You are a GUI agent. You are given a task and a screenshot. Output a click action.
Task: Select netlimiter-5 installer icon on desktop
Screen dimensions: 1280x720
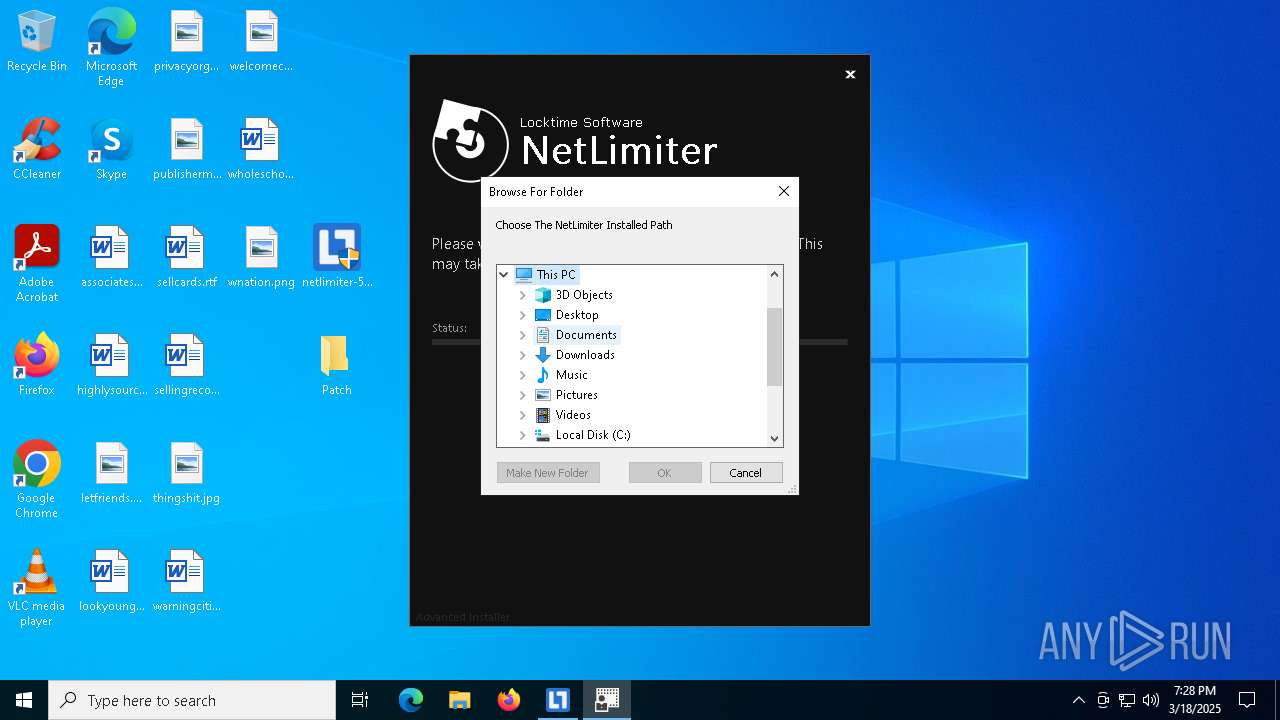click(336, 258)
